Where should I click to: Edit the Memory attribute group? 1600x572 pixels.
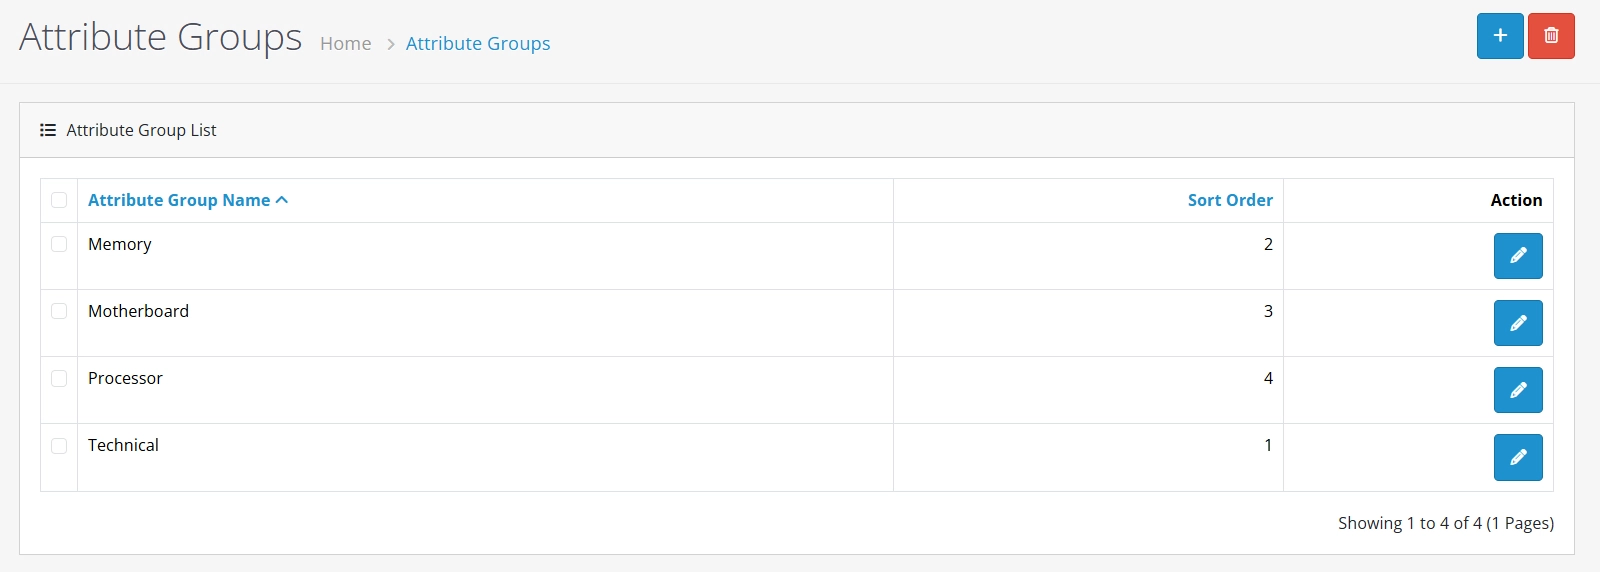(1518, 256)
